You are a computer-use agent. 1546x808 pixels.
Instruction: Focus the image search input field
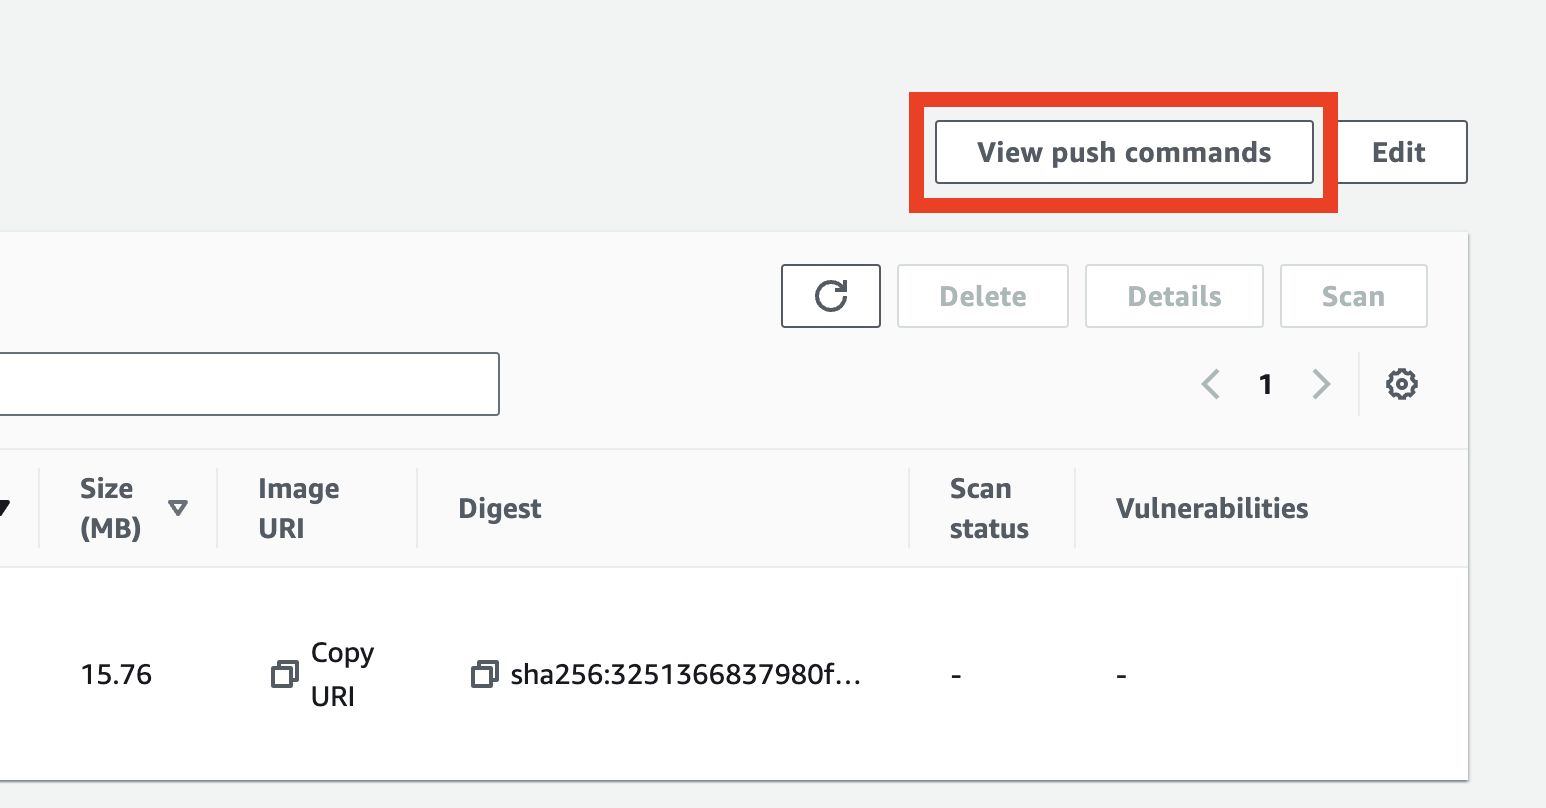250,384
